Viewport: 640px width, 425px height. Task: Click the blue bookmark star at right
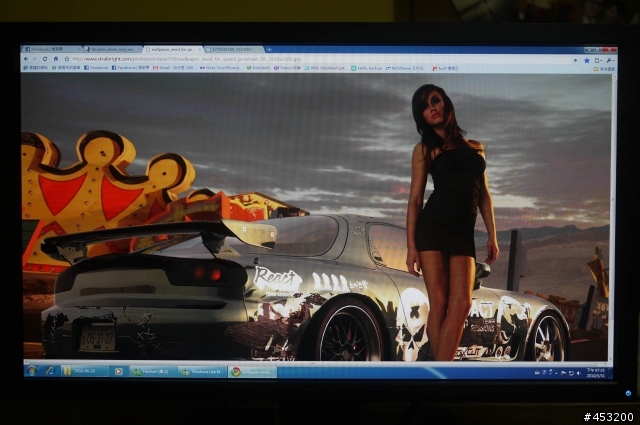tap(587, 60)
